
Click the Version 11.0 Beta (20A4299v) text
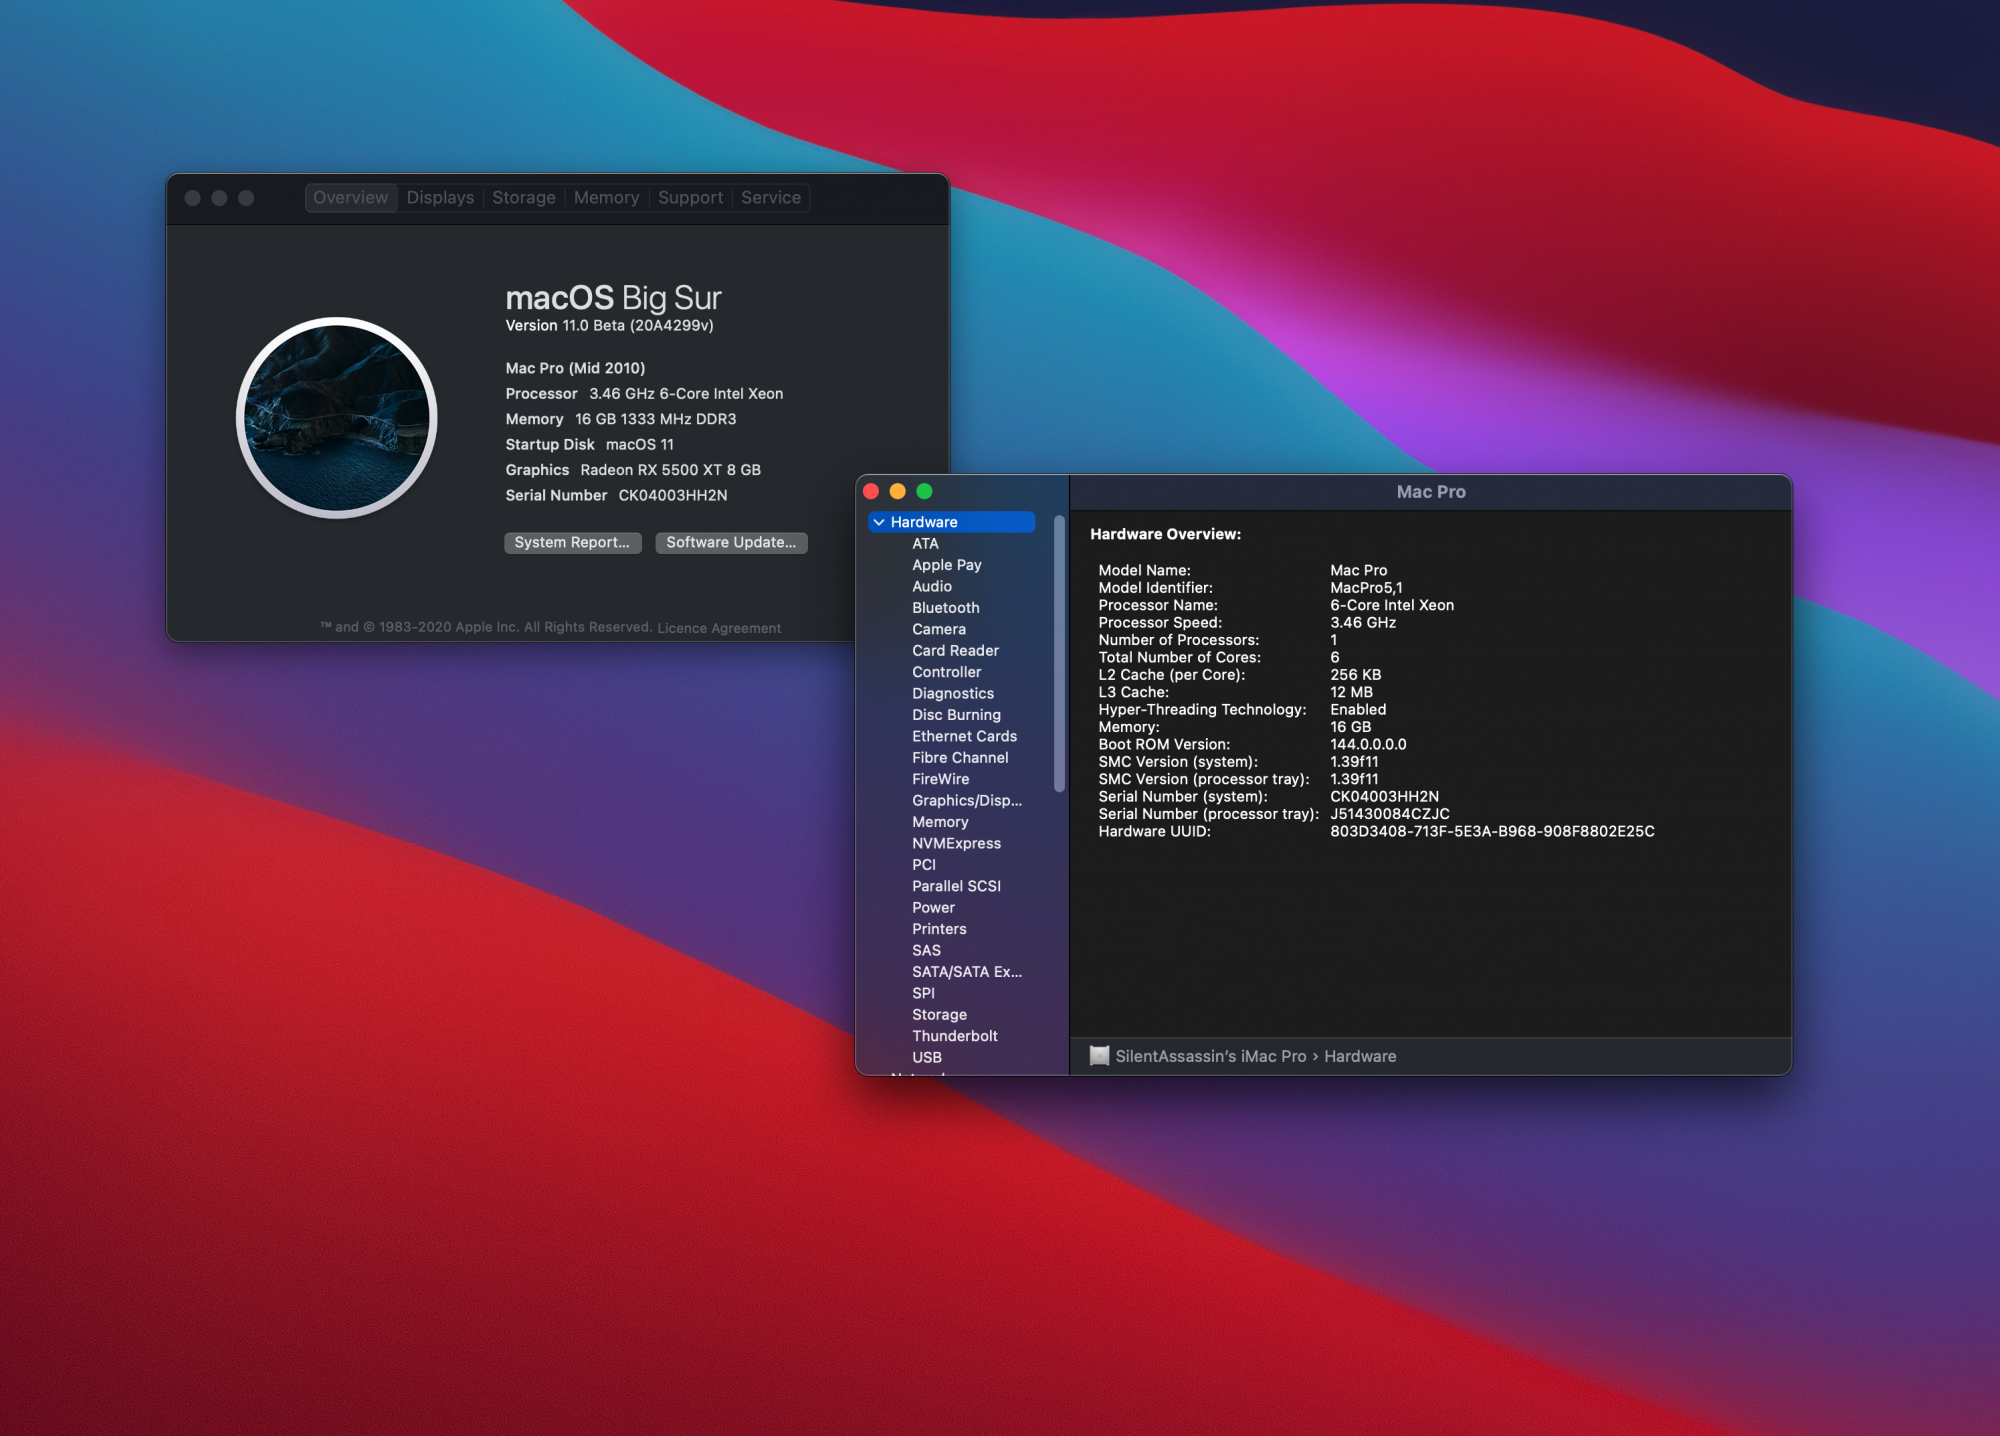point(609,326)
